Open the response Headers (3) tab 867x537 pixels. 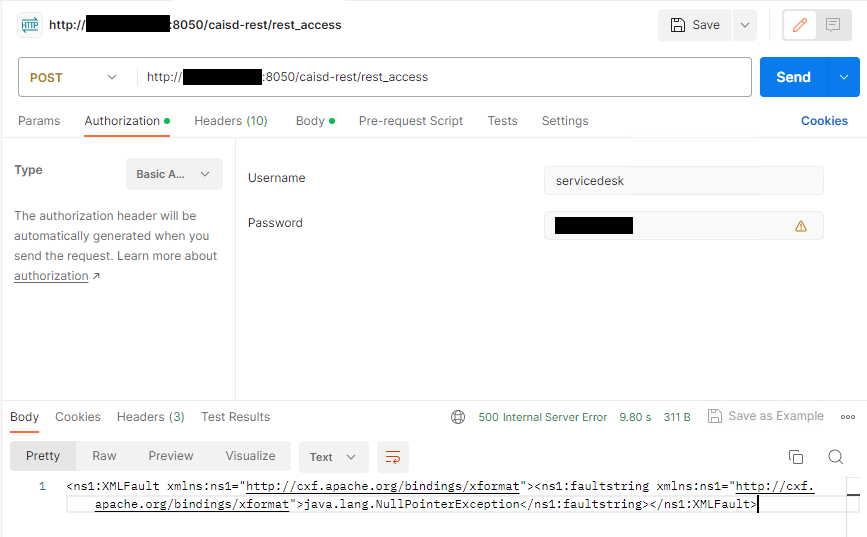pos(150,417)
